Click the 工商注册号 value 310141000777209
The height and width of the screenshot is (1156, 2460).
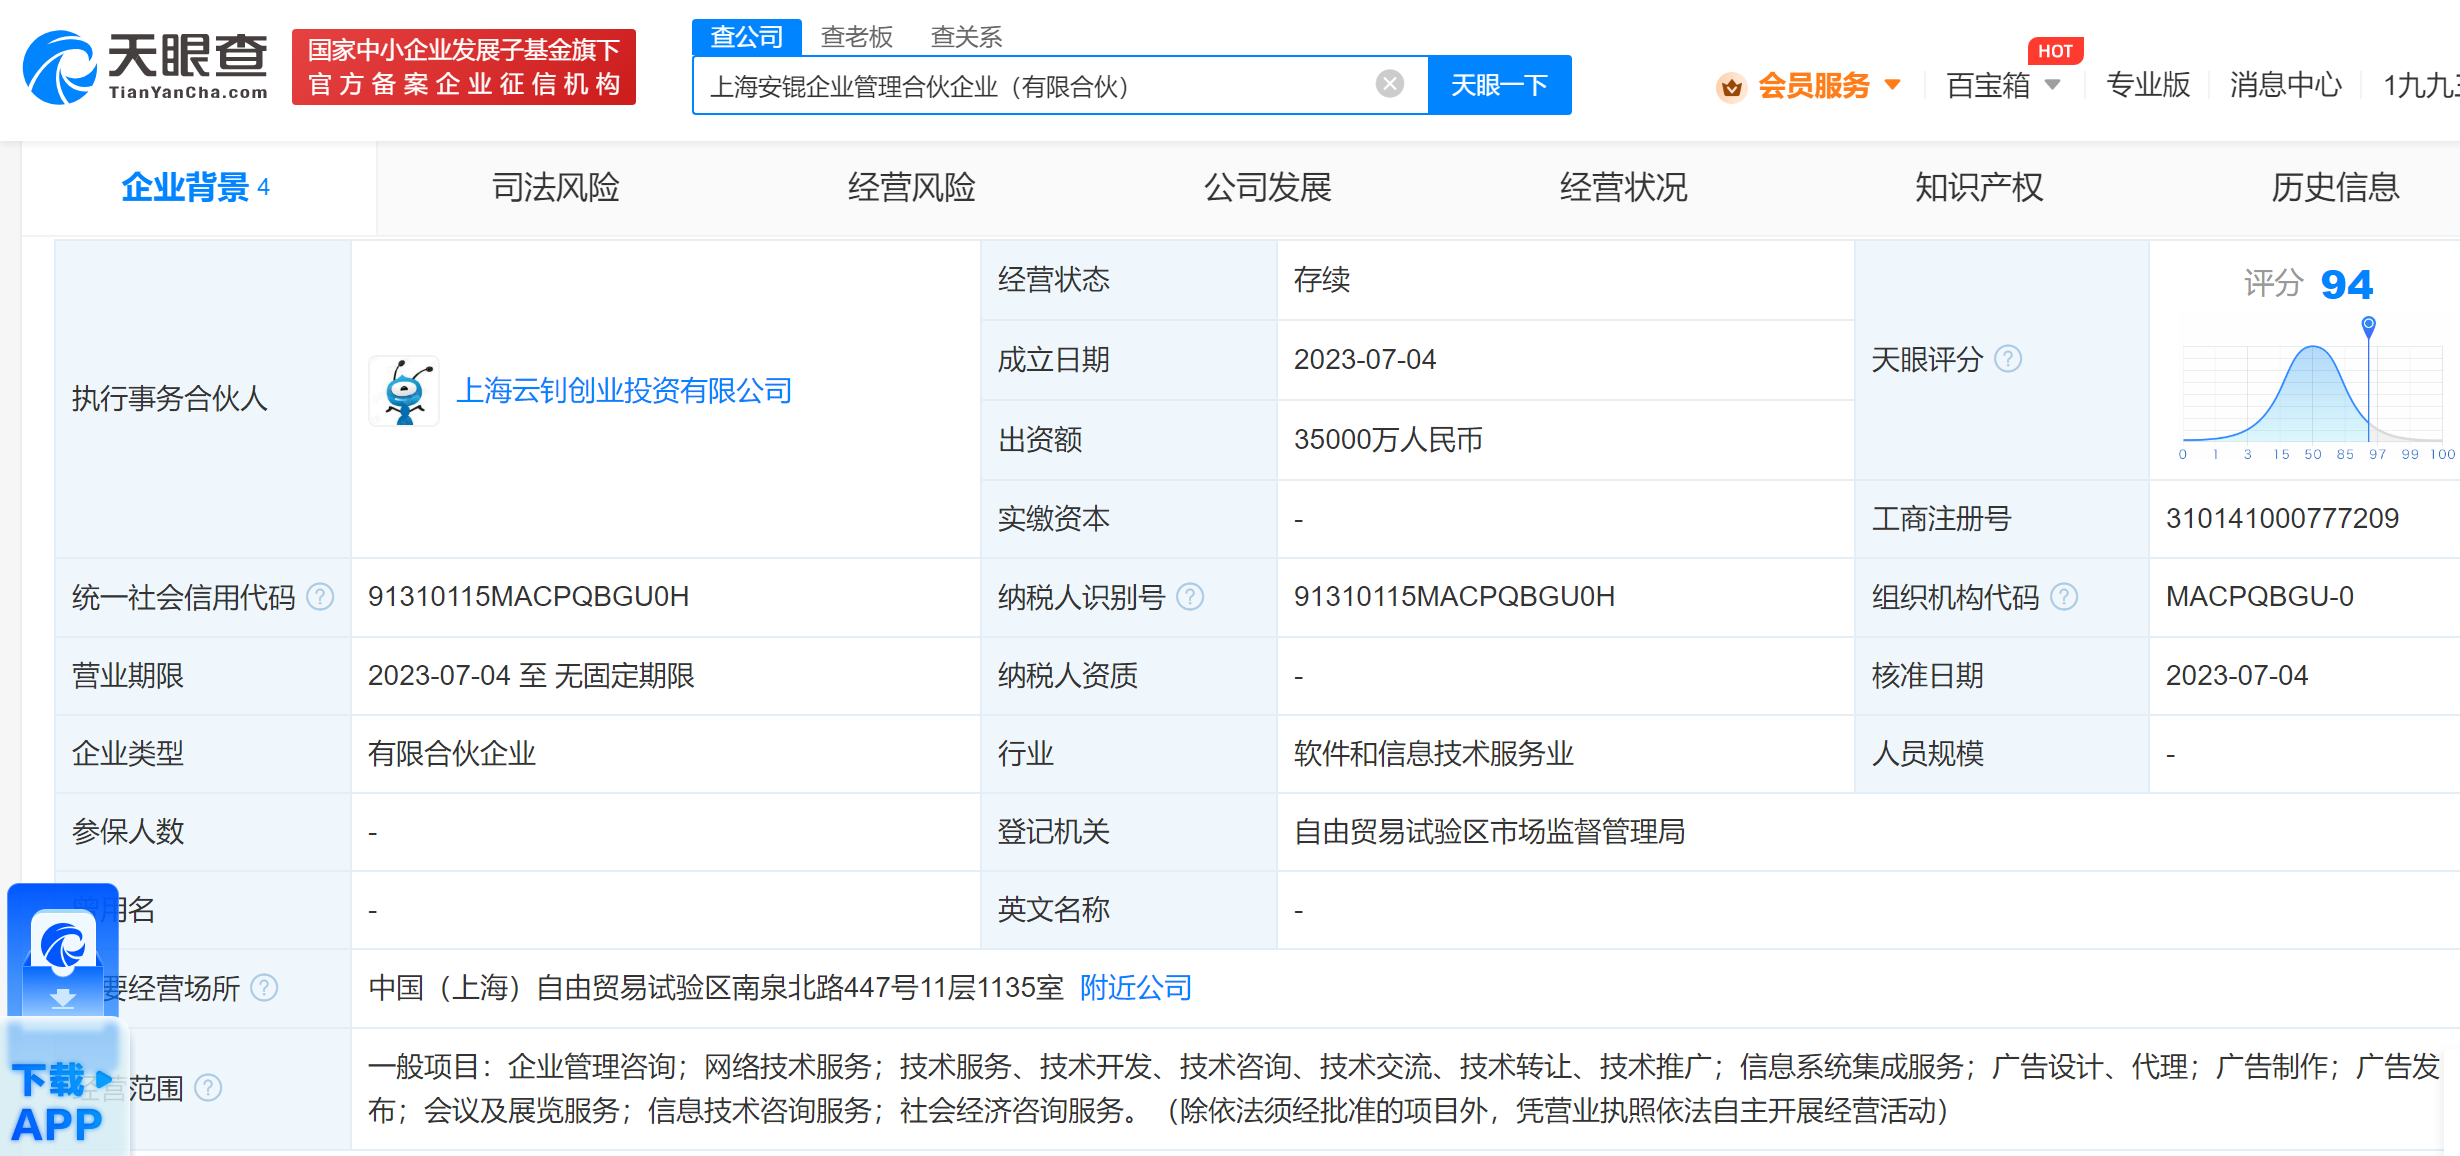pos(2282,519)
